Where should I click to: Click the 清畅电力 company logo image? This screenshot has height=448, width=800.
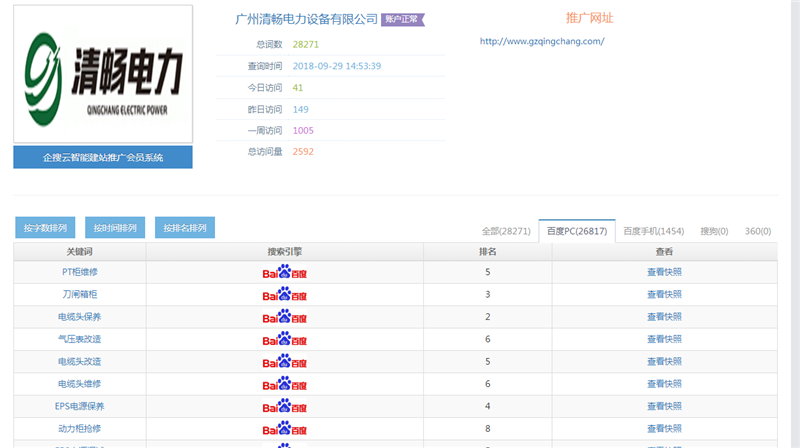coord(103,74)
